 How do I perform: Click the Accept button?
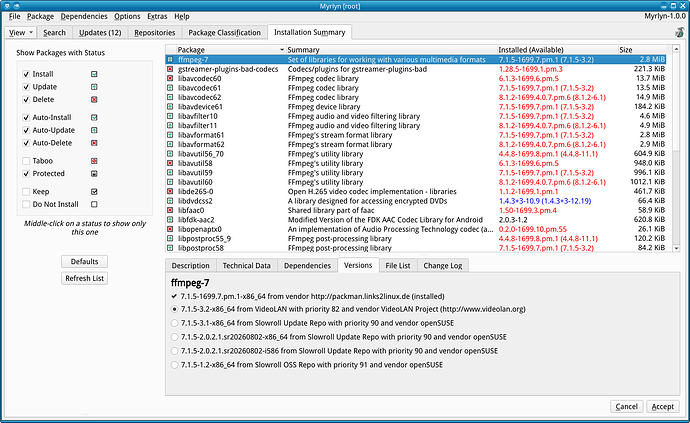click(x=662, y=406)
